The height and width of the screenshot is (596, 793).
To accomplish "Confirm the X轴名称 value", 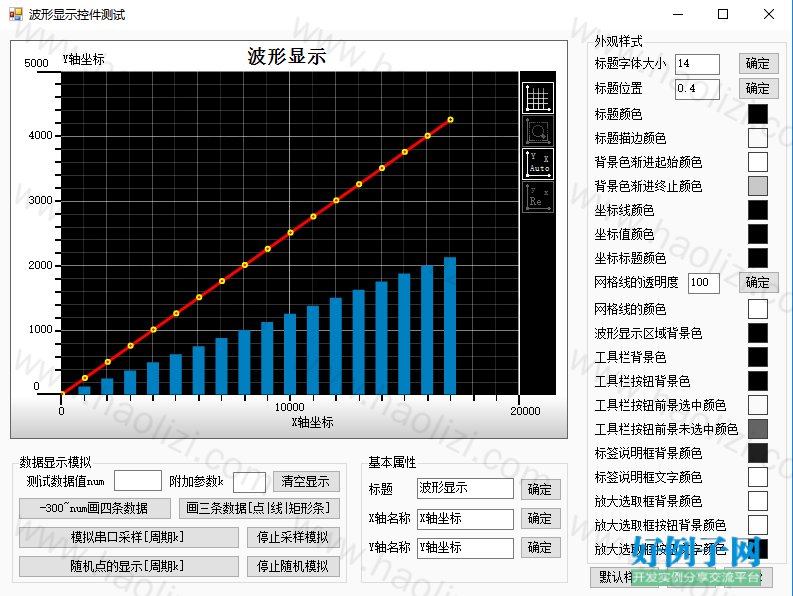I will coord(540,519).
